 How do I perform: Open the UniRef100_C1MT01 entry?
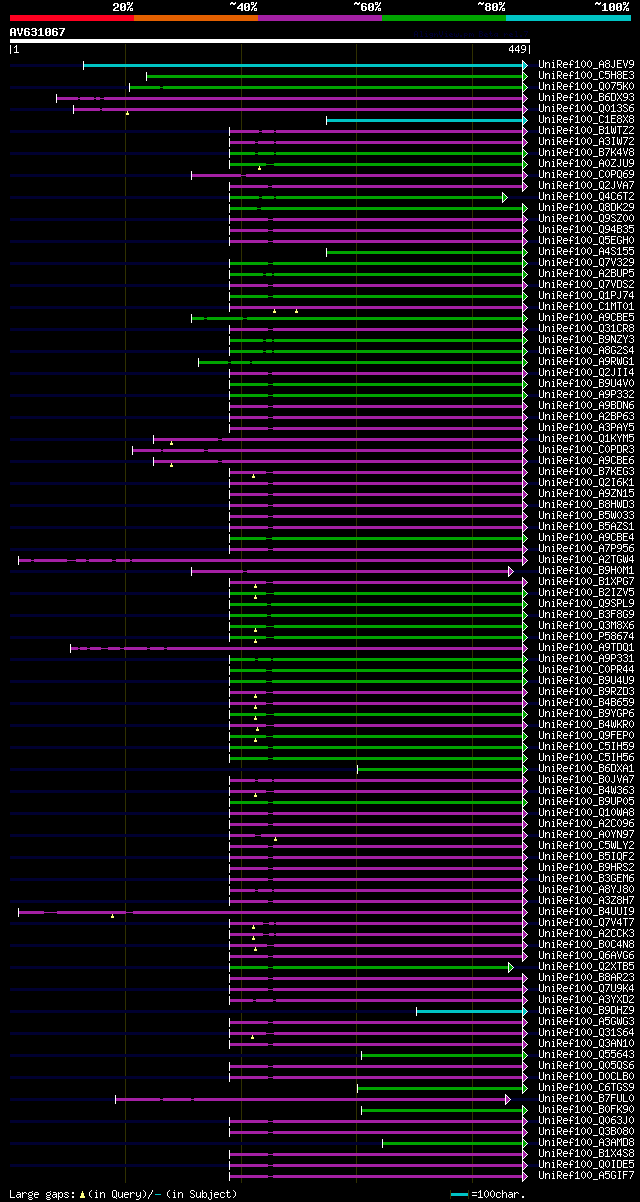586,307
